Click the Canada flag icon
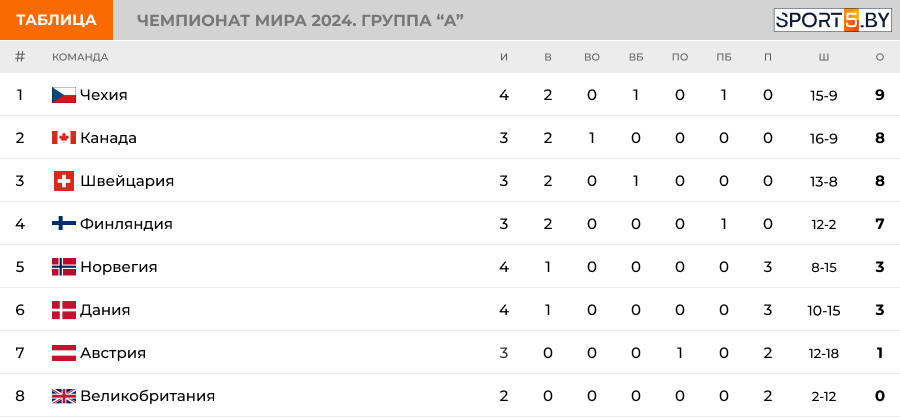The image size is (900, 417). pyautogui.click(x=64, y=138)
